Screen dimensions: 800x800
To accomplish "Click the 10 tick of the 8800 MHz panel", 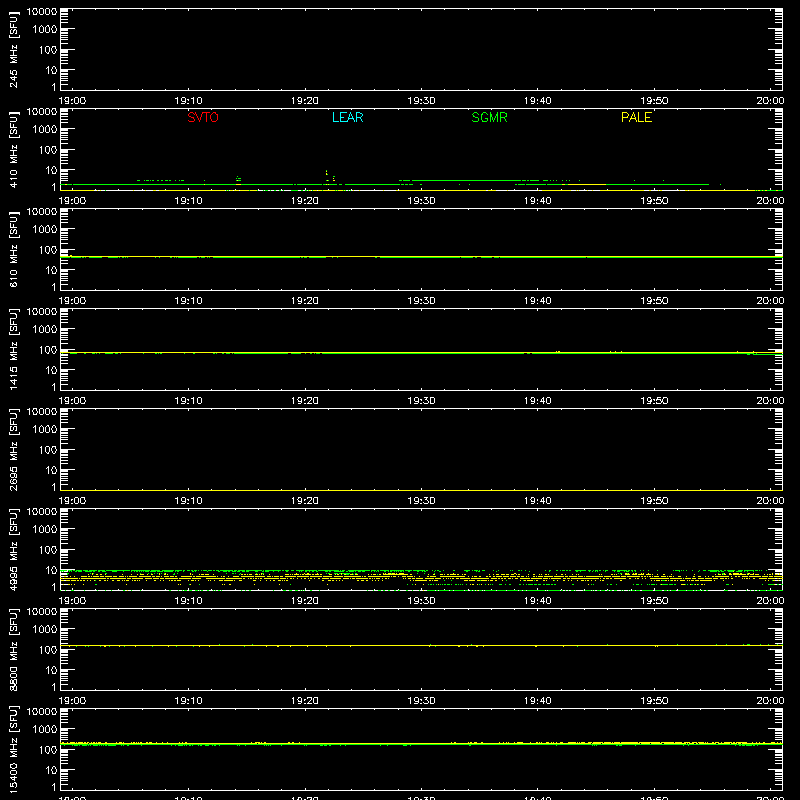I will 52,670.
